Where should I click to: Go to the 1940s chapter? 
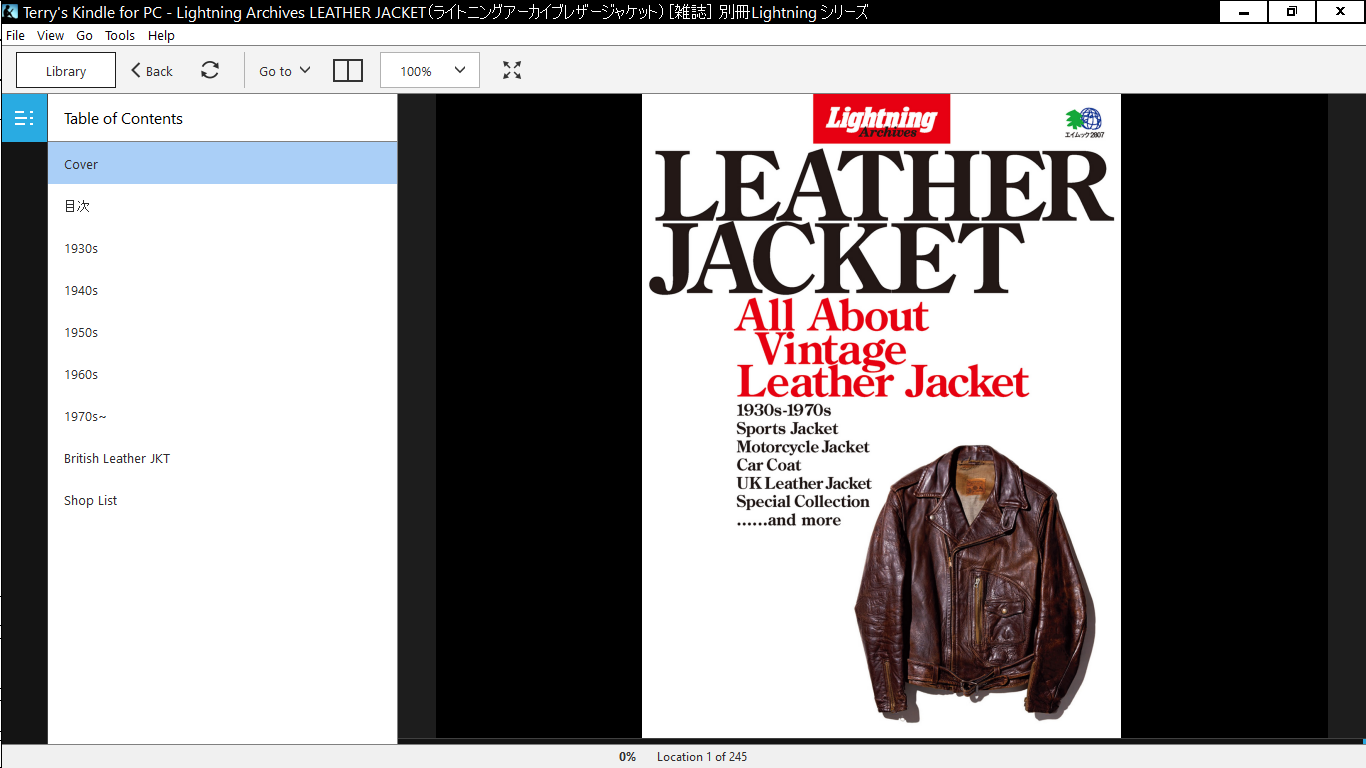tap(222, 290)
